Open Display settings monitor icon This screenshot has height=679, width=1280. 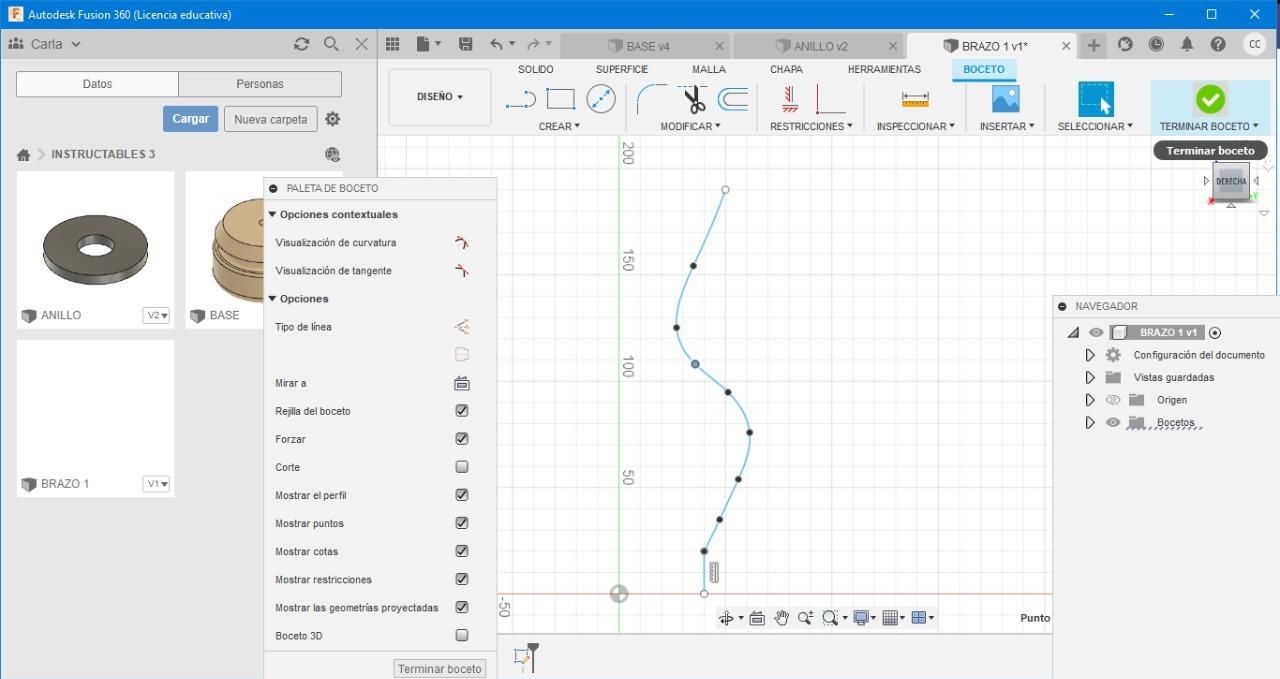(860, 618)
